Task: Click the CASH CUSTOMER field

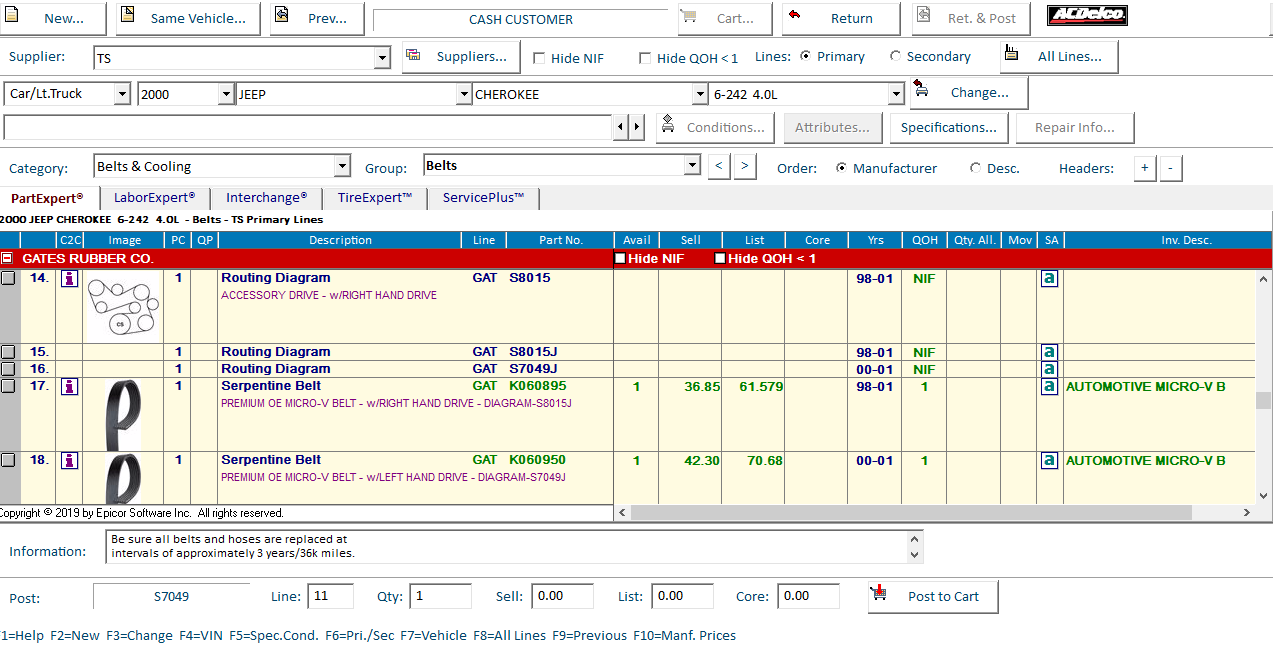Action: (x=520, y=20)
